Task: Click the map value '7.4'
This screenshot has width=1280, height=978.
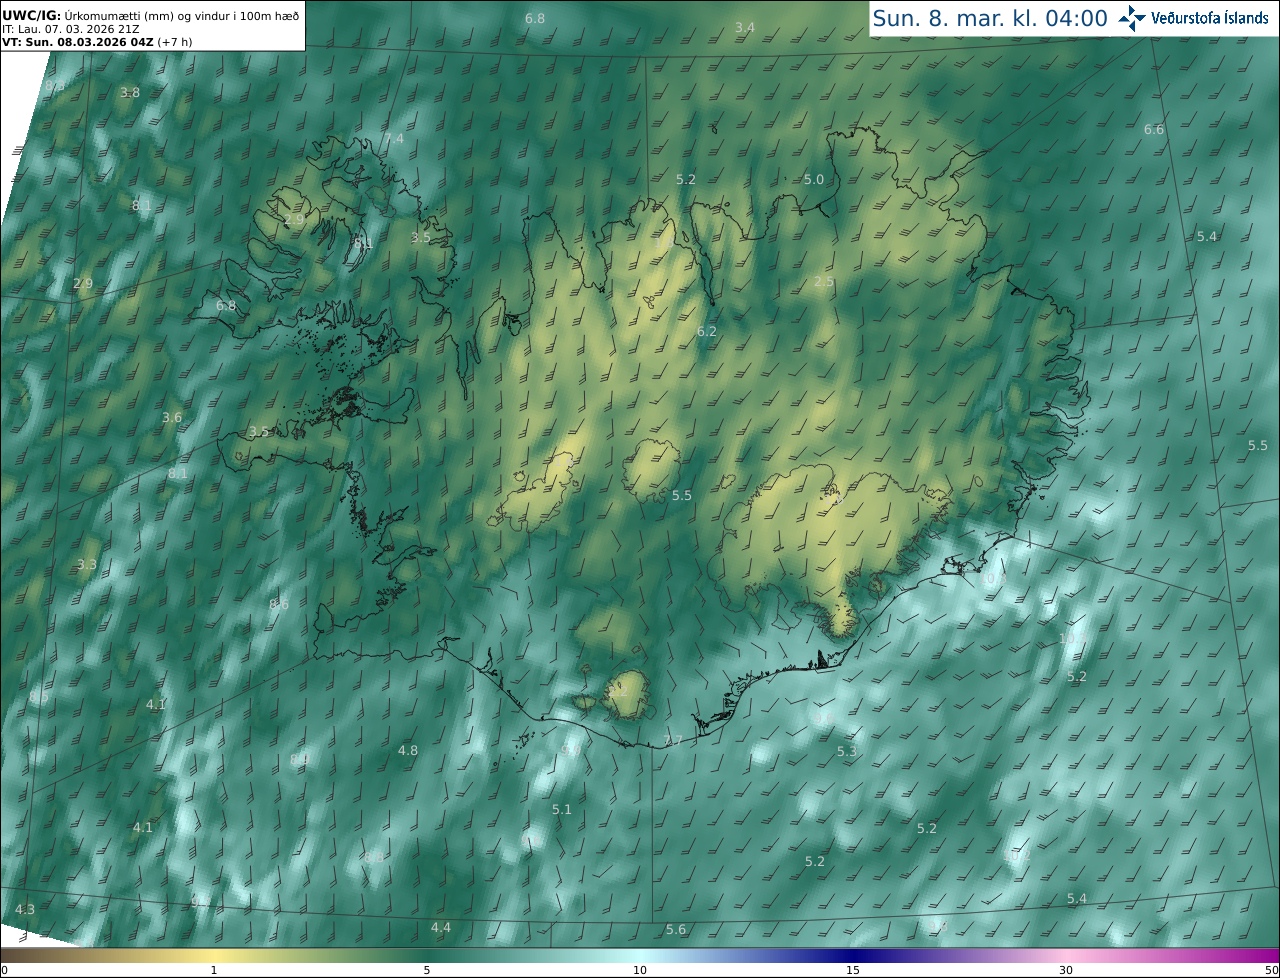Action: [394, 138]
